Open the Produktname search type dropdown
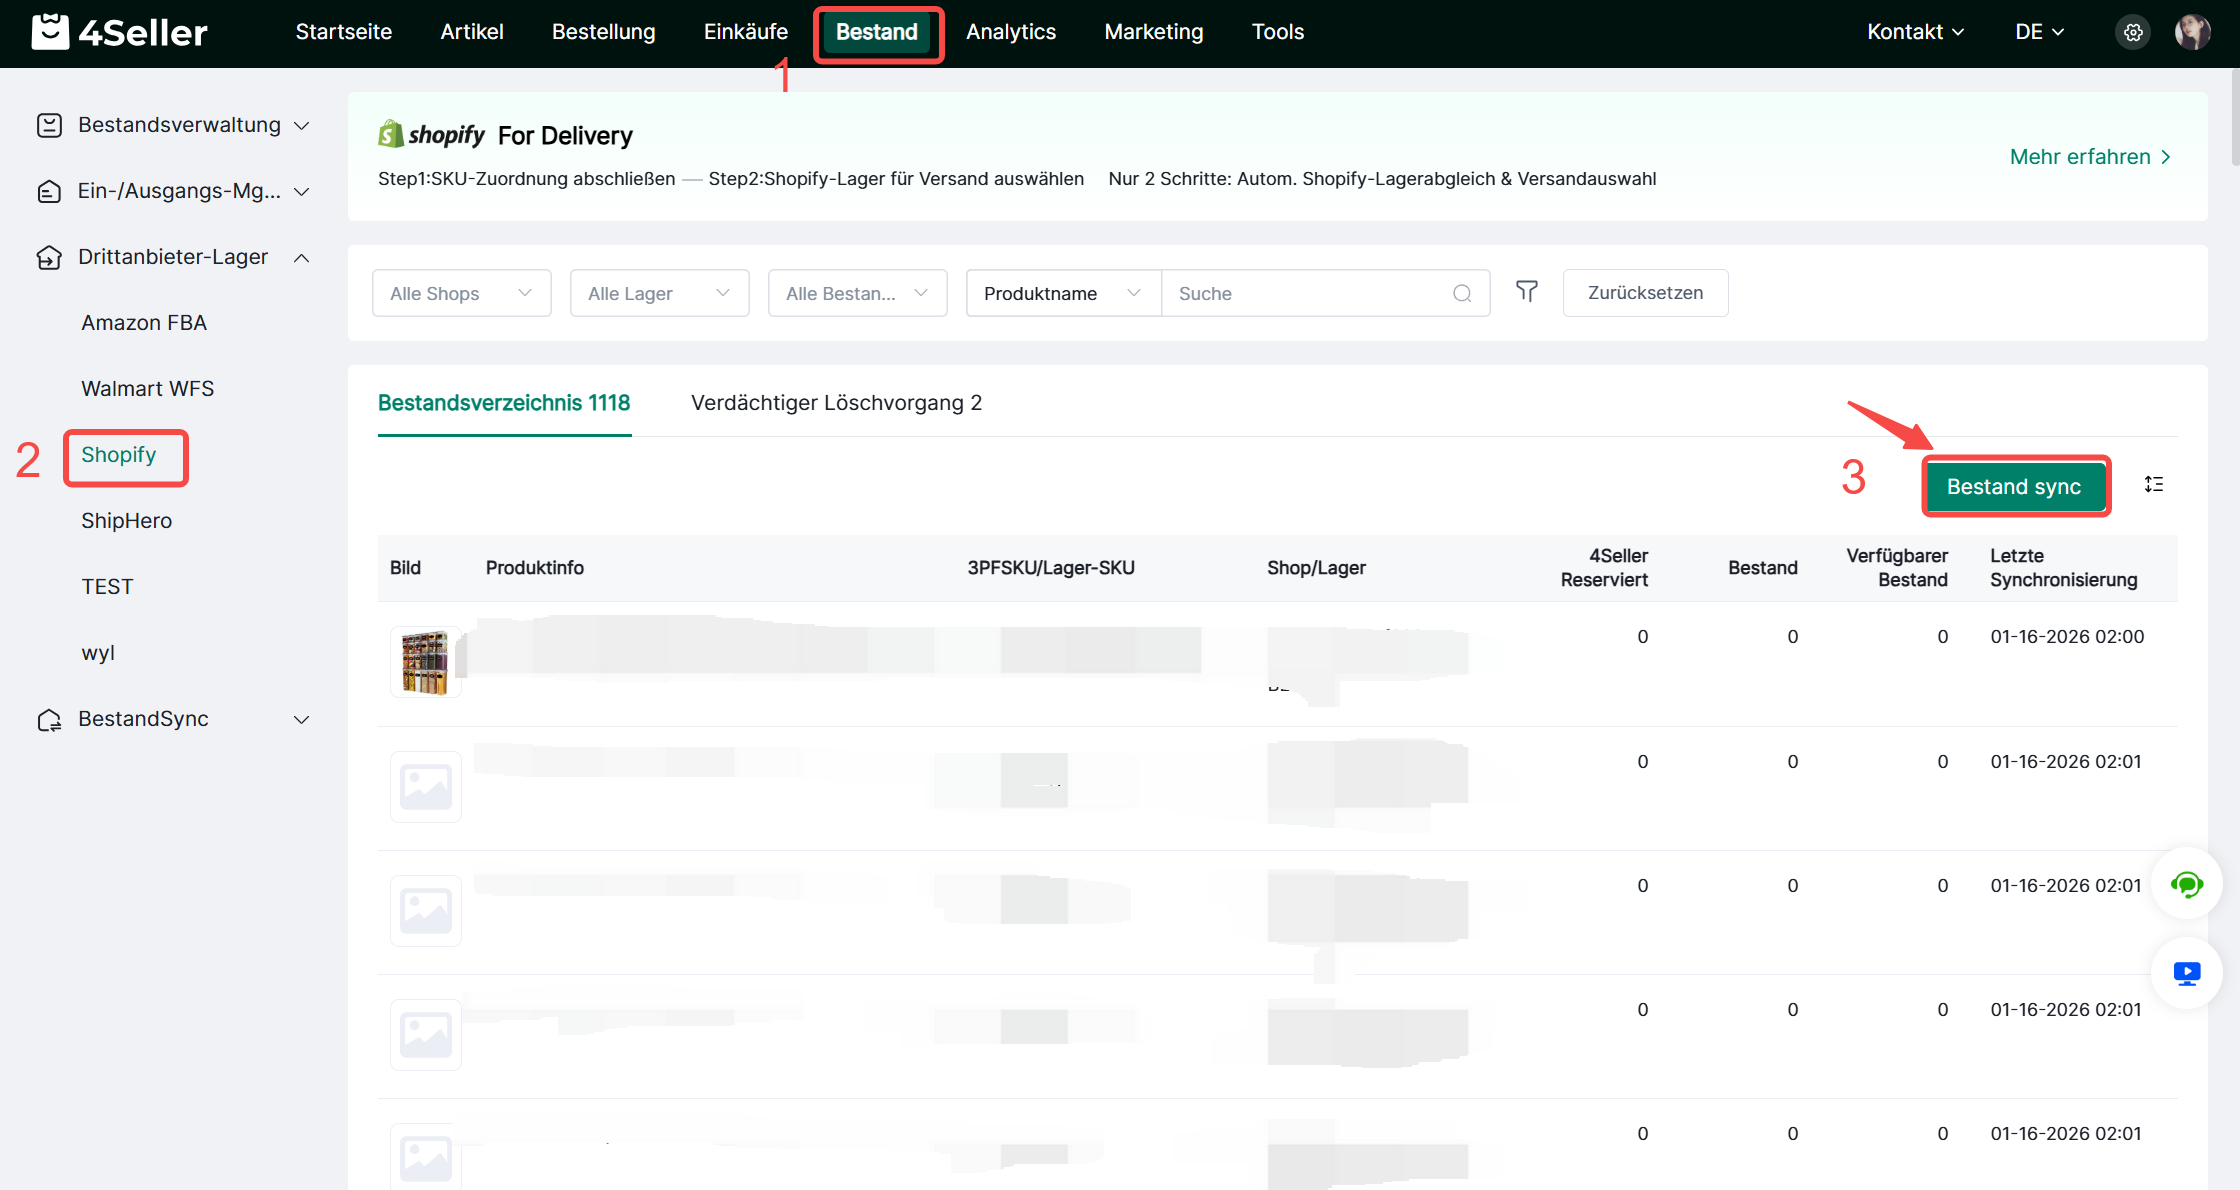 (x=1062, y=293)
